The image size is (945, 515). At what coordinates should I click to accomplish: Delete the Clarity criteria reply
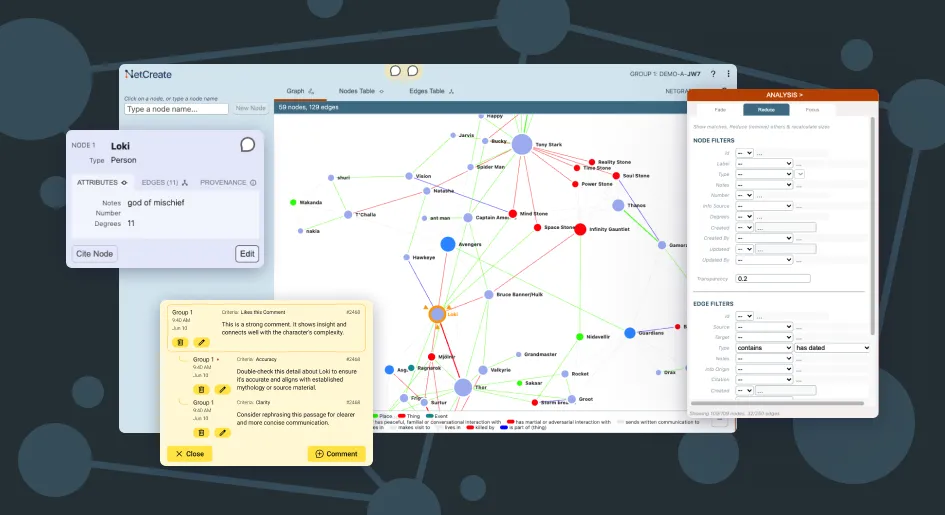[201, 432]
